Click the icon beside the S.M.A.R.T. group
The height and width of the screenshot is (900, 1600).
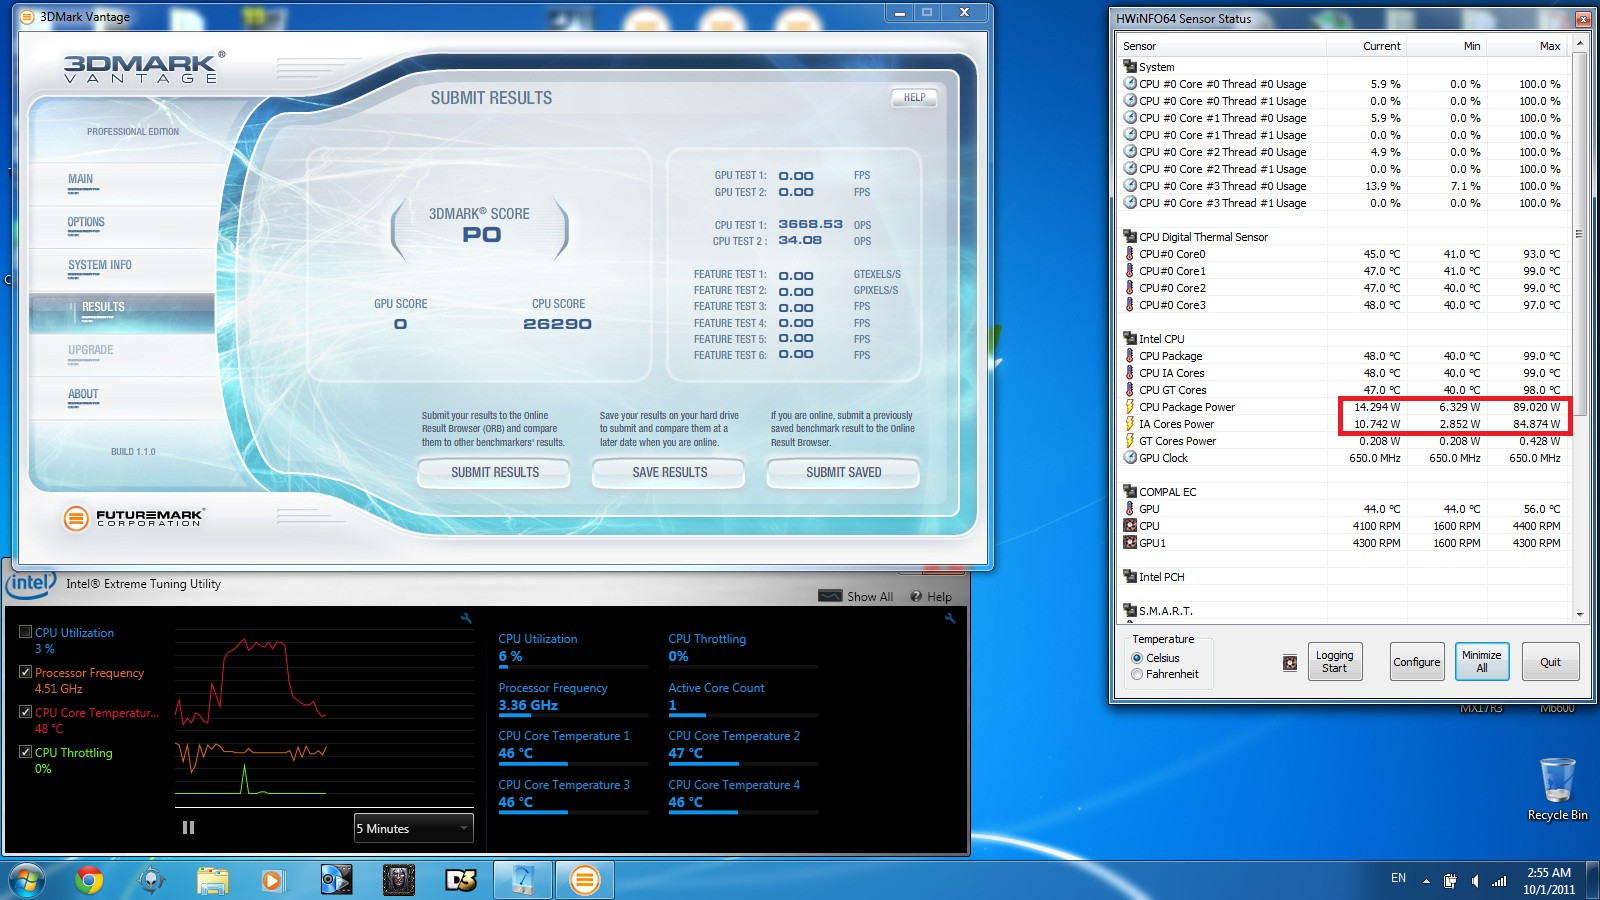[x=1130, y=611]
